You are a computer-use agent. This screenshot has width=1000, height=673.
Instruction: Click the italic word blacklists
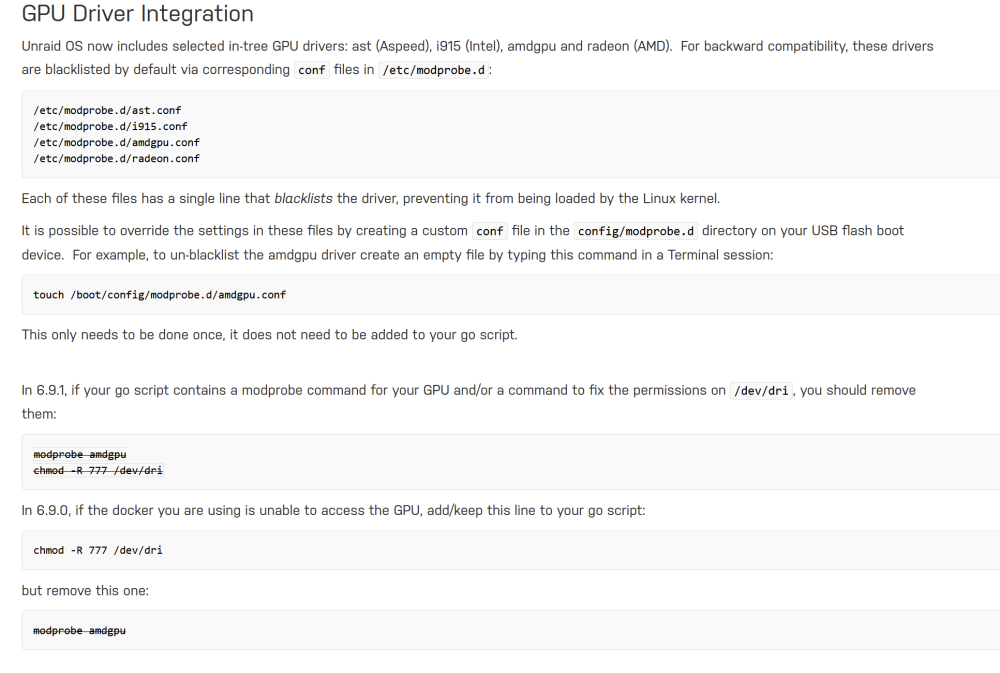[x=303, y=198]
